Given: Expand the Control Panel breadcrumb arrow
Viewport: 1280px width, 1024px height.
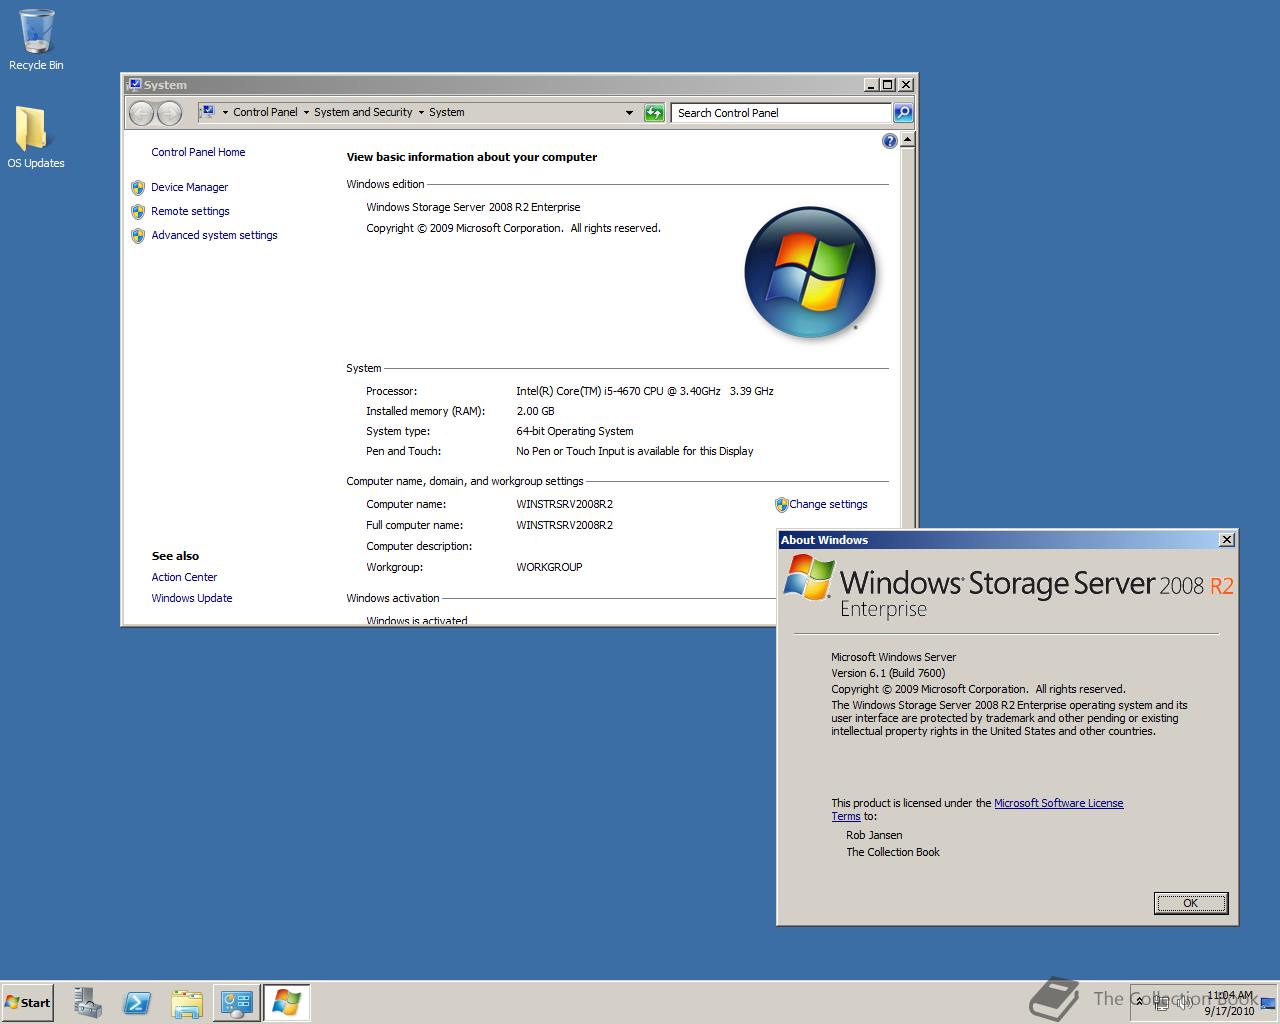Looking at the screenshot, I should pos(306,113).
